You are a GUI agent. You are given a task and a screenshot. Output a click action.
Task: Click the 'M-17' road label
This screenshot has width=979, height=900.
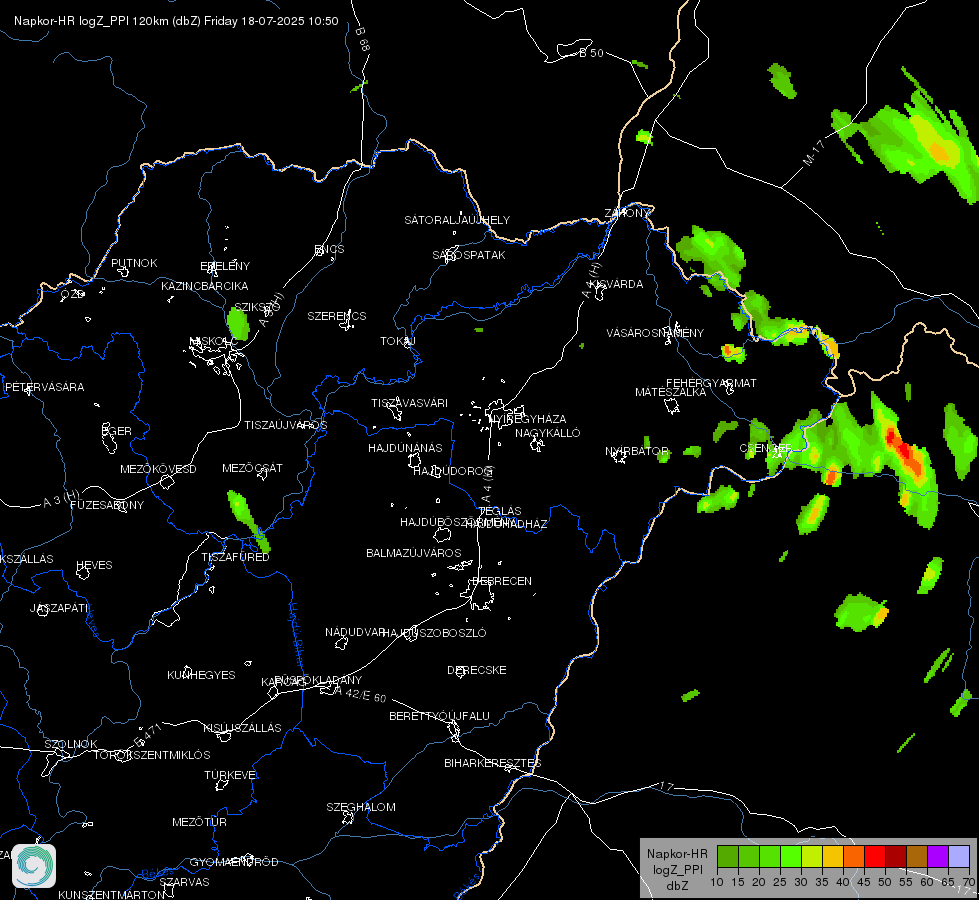[814, 152]
